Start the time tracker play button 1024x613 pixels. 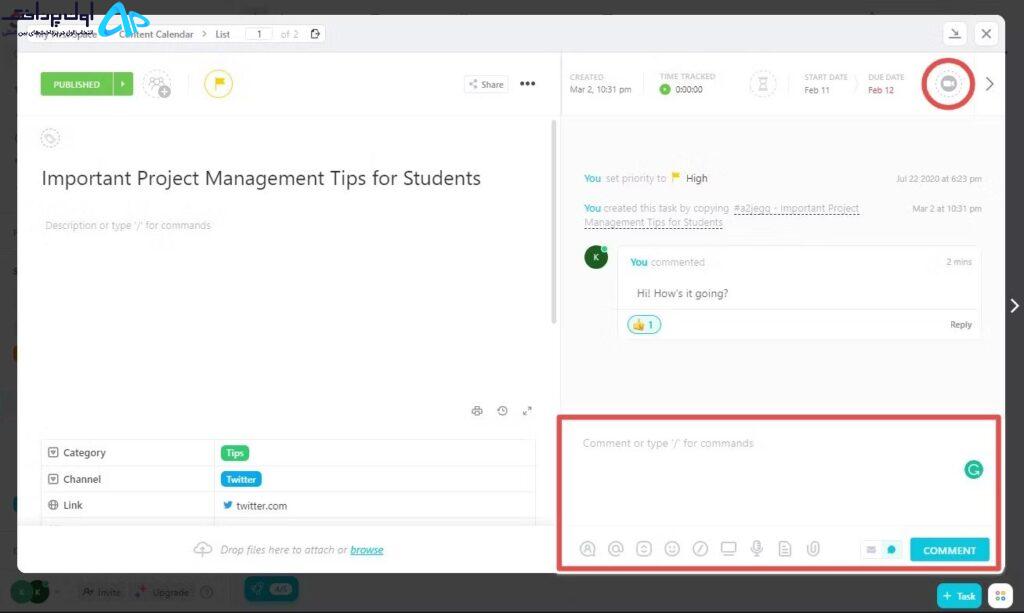pyautogui.click(x=665, y=90)
